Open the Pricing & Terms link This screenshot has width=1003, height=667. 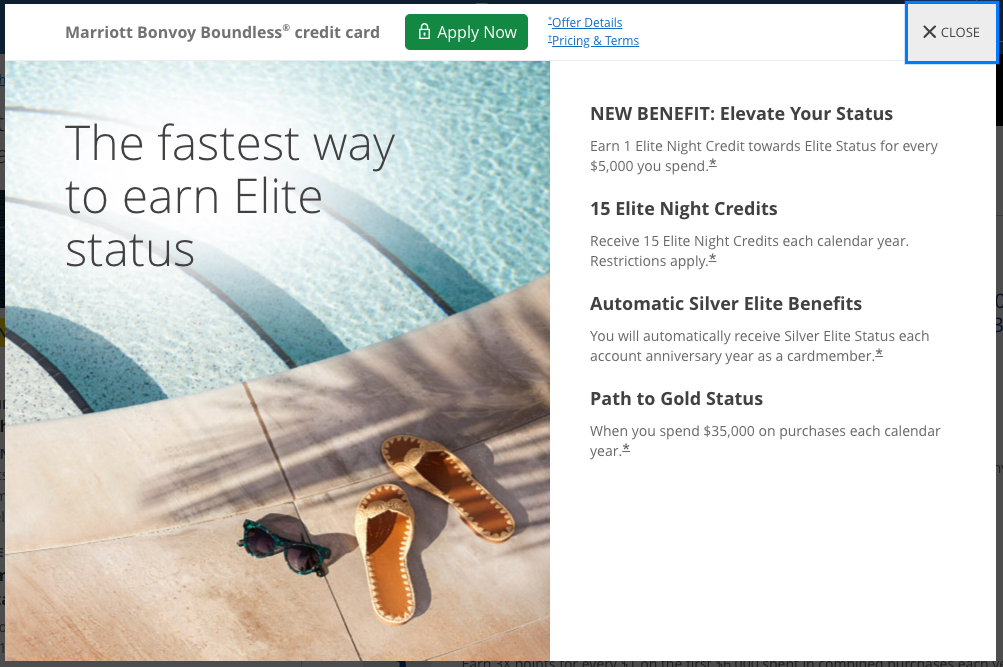coord(594,40)
